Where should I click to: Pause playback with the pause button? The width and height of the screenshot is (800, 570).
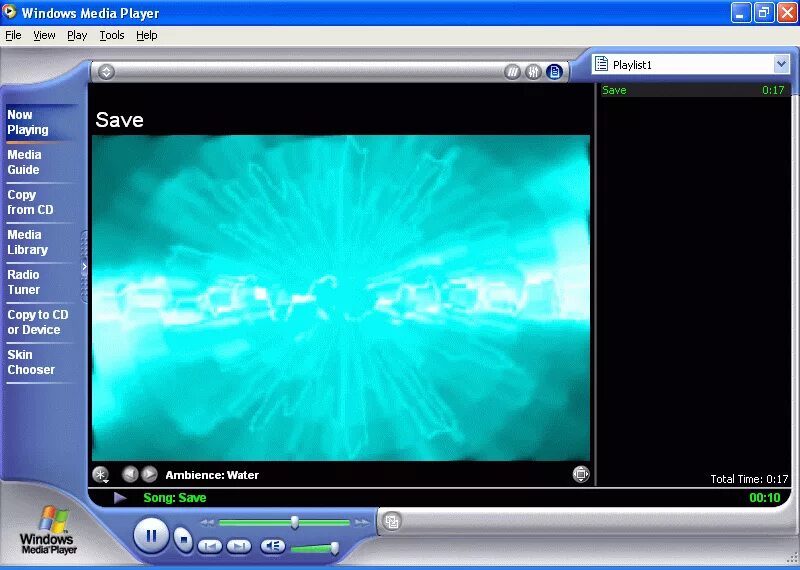click(151, 535)
